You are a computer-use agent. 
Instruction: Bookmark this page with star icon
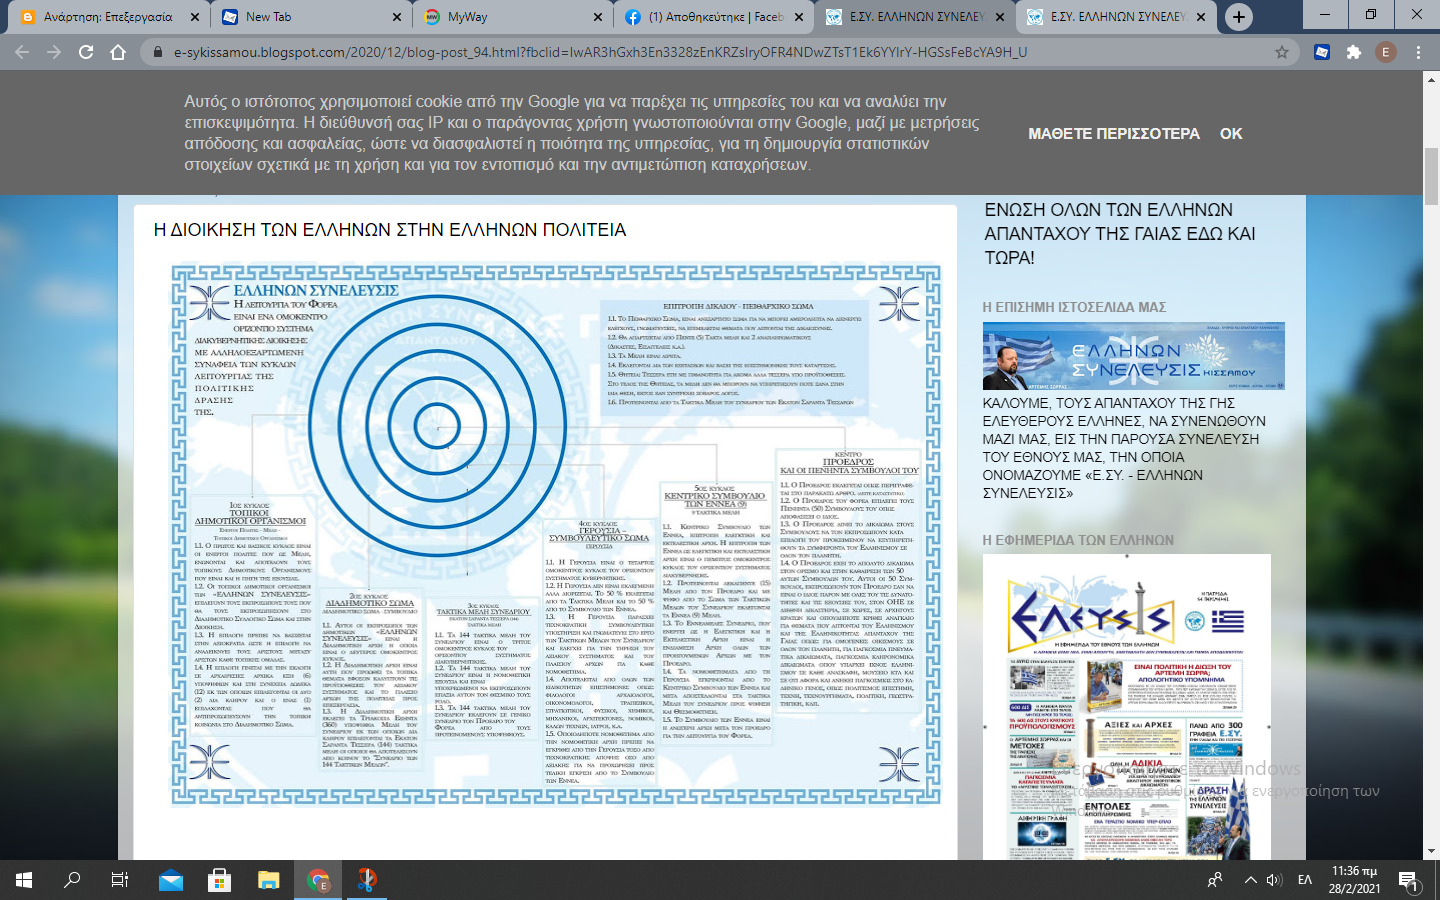1282,52
